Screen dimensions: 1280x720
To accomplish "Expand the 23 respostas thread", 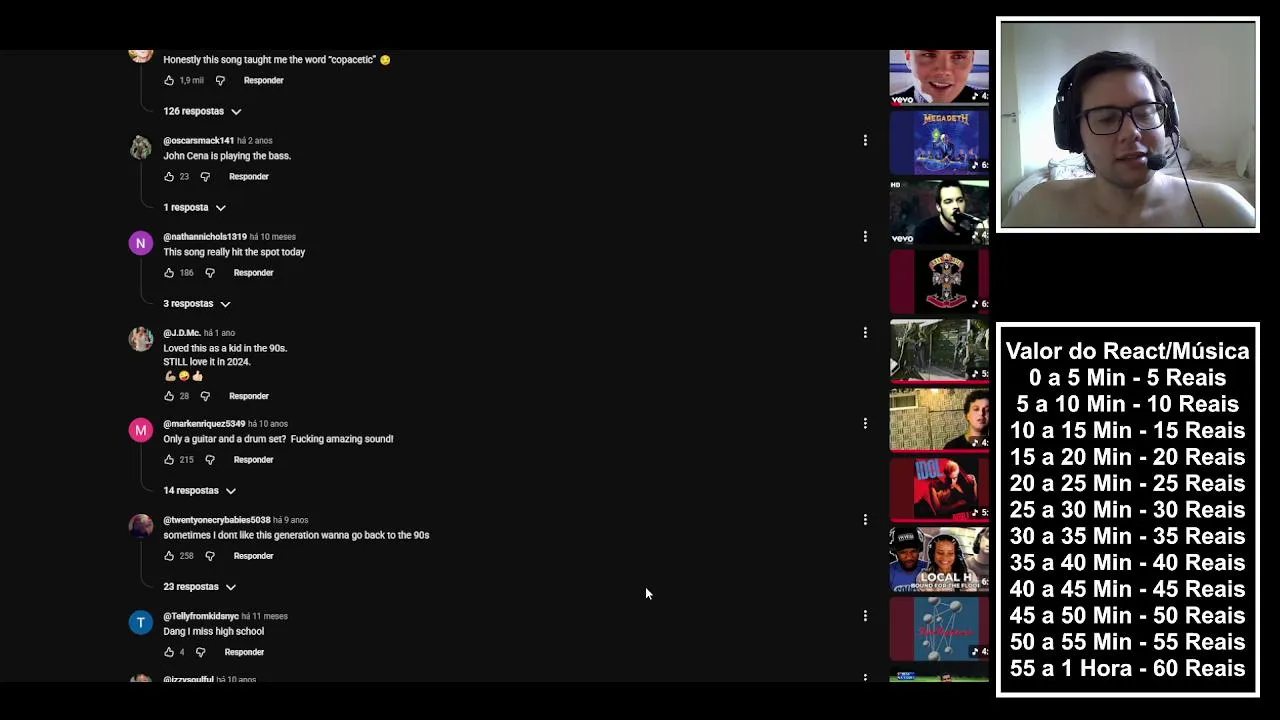I will 199,586.
